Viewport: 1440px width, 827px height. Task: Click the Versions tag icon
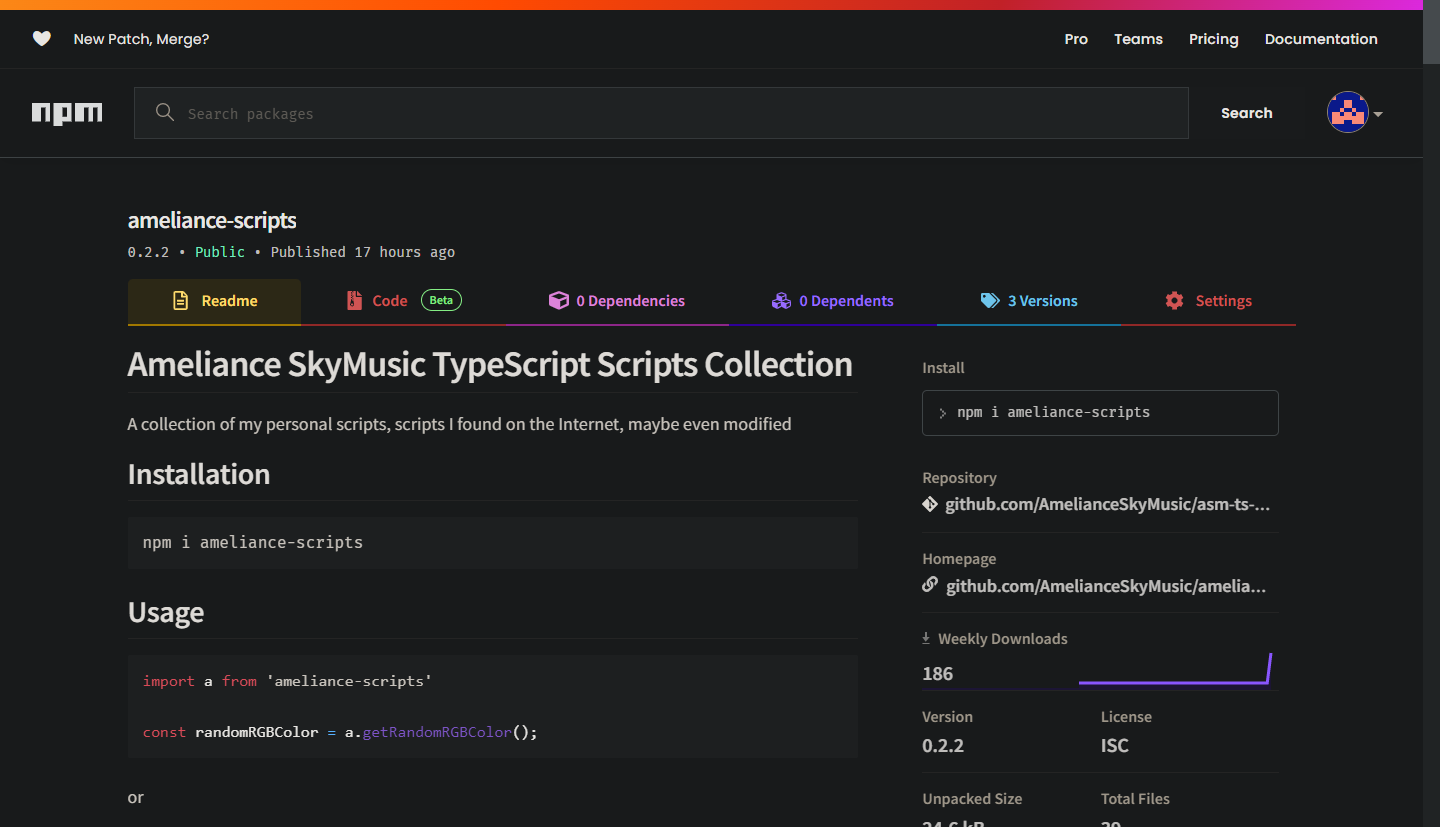[x=990, y=301]
